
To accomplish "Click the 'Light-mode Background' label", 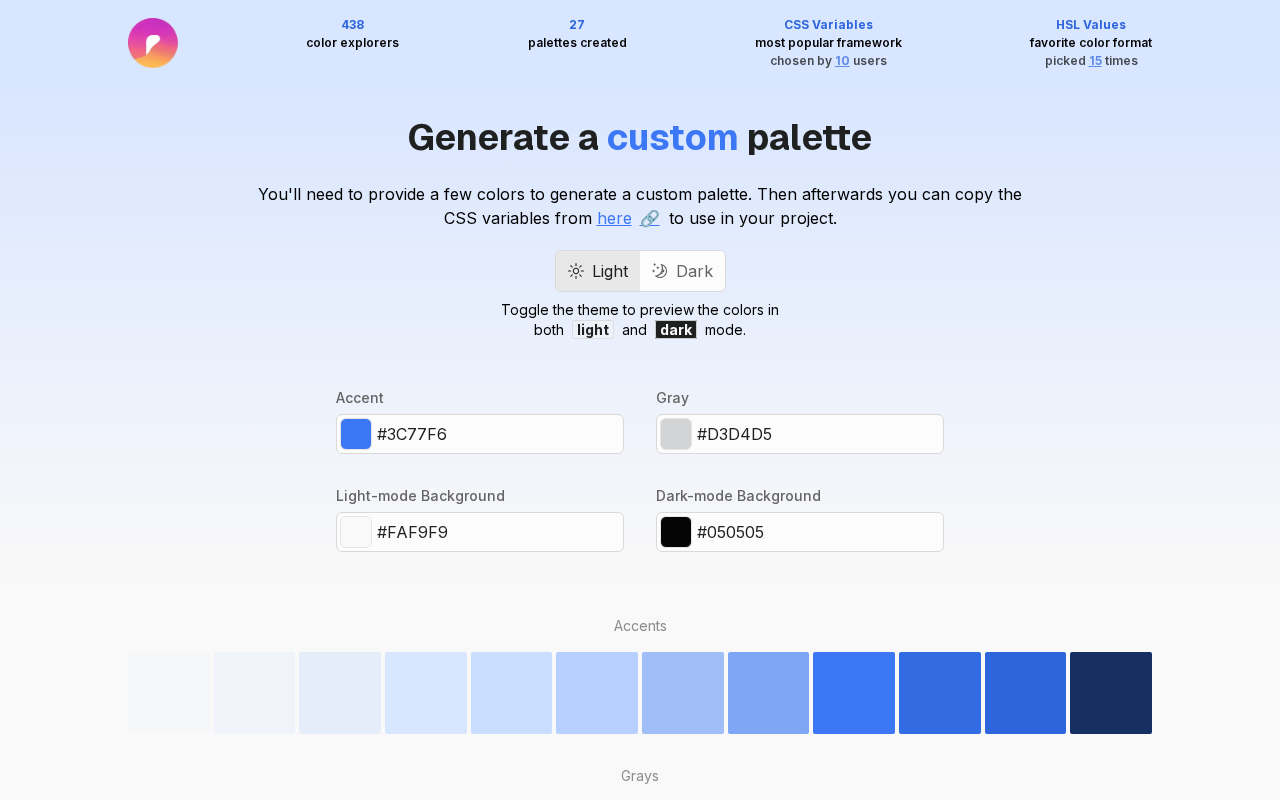I will point(420,496).
